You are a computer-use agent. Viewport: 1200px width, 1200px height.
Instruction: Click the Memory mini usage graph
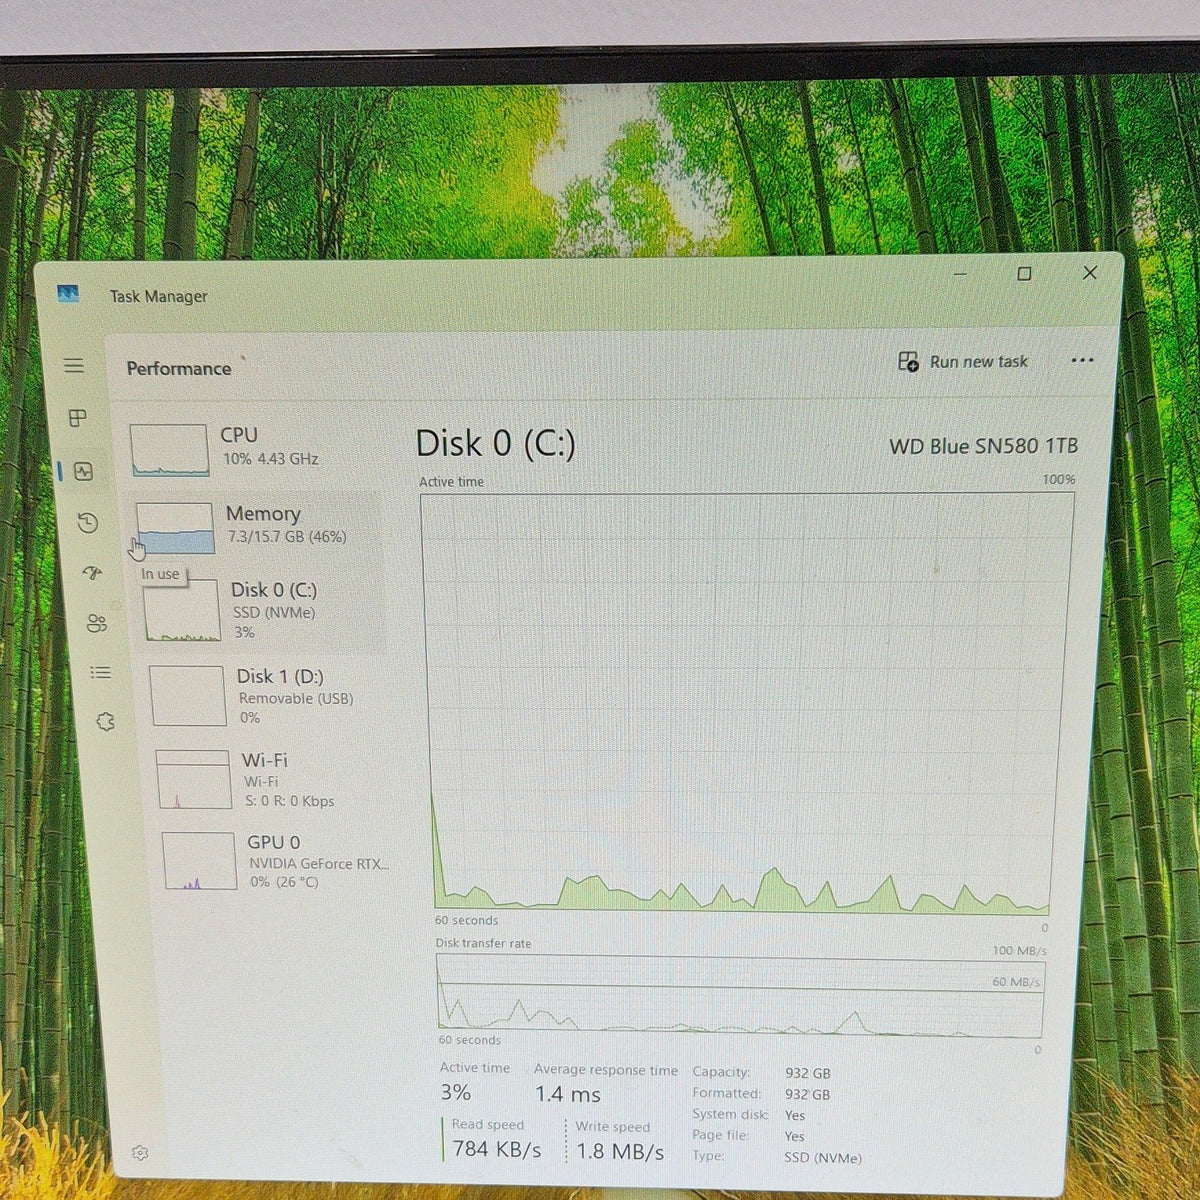175,528
